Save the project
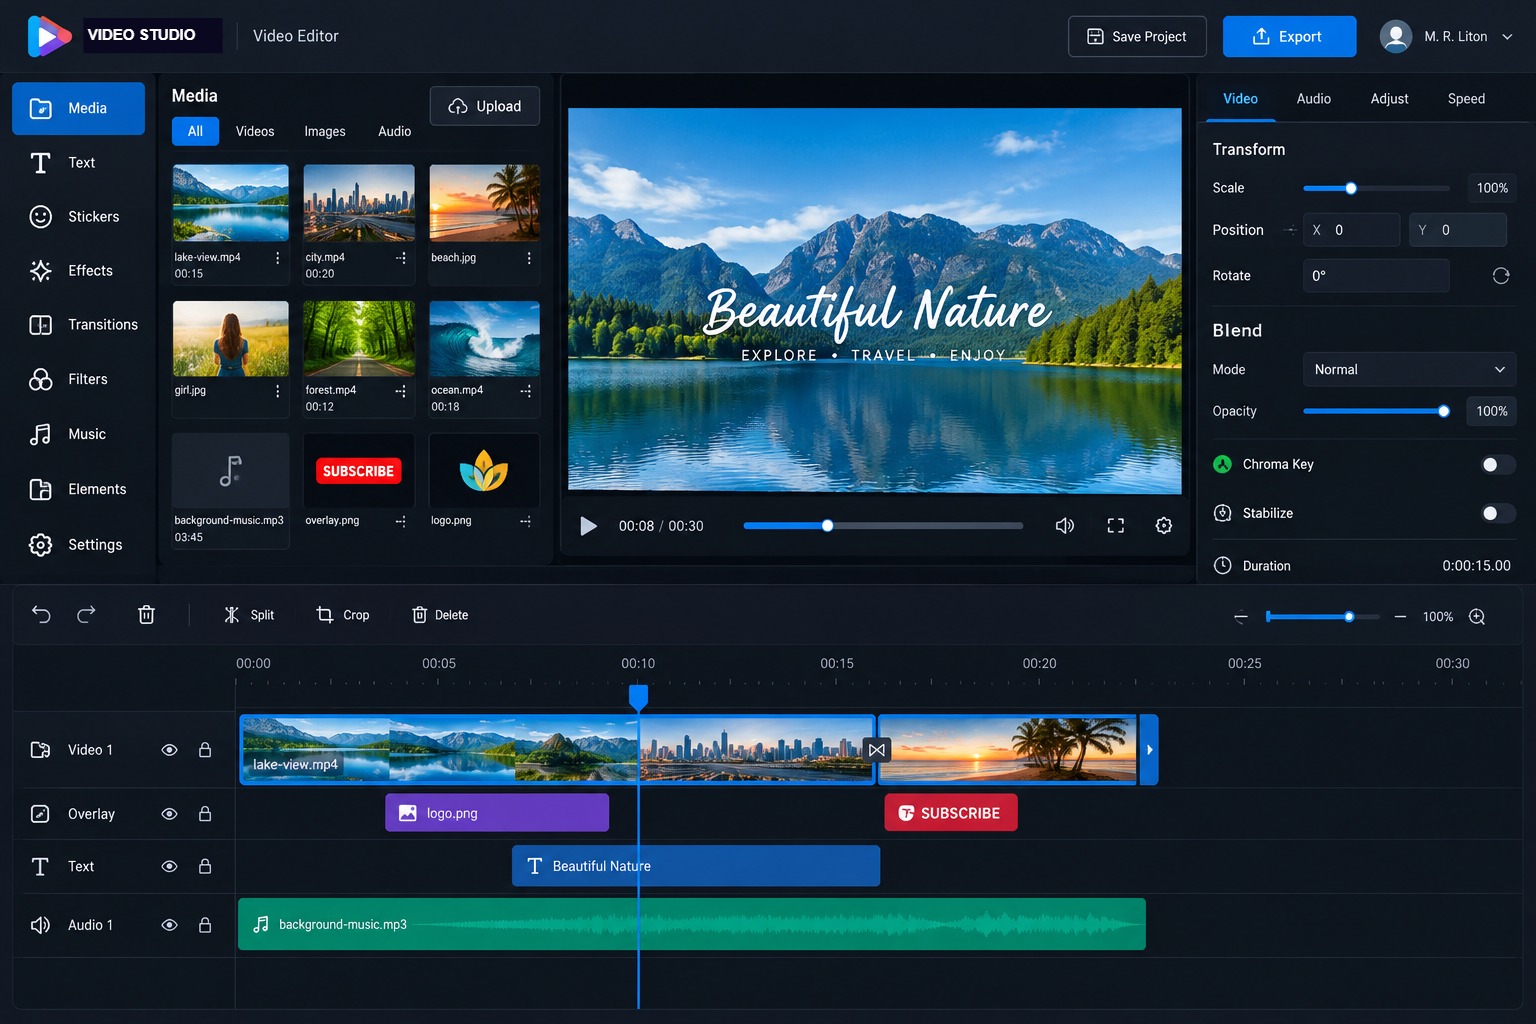This screenshot has height=1024, width=1536. click(x=1137, y=37)
